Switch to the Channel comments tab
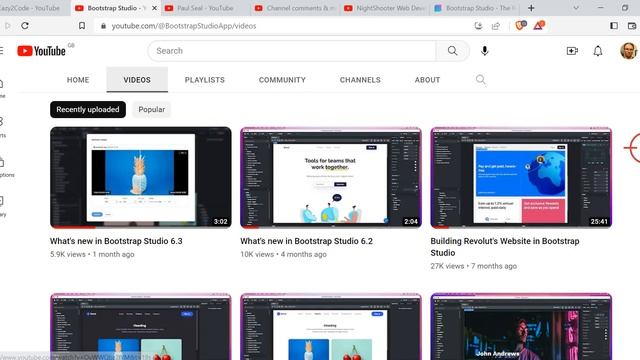Image resolution: width=640 pixels, height=360 pixels. coord(295,8)
